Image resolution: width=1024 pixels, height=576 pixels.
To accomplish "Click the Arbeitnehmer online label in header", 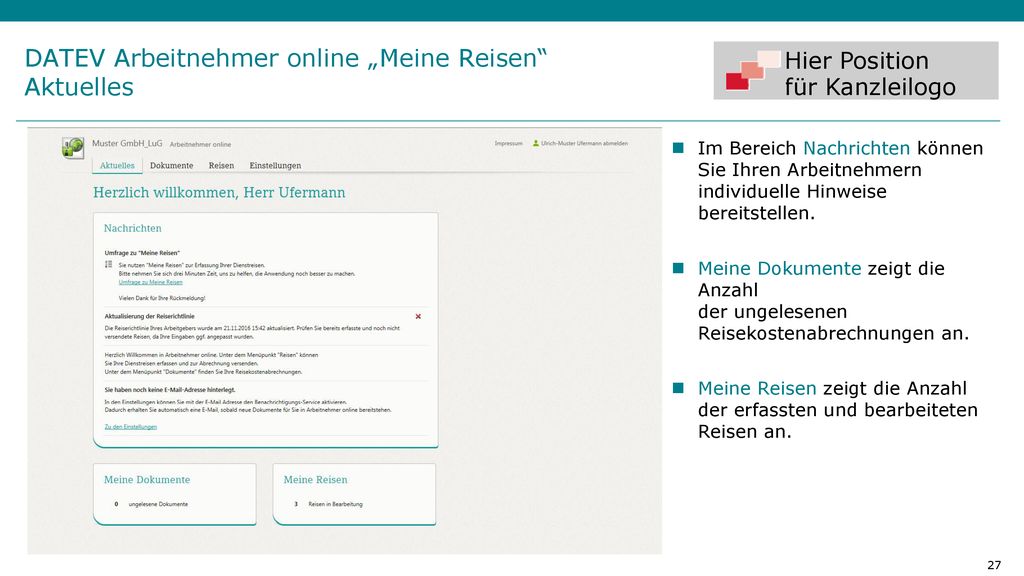I will click(200, 144).
